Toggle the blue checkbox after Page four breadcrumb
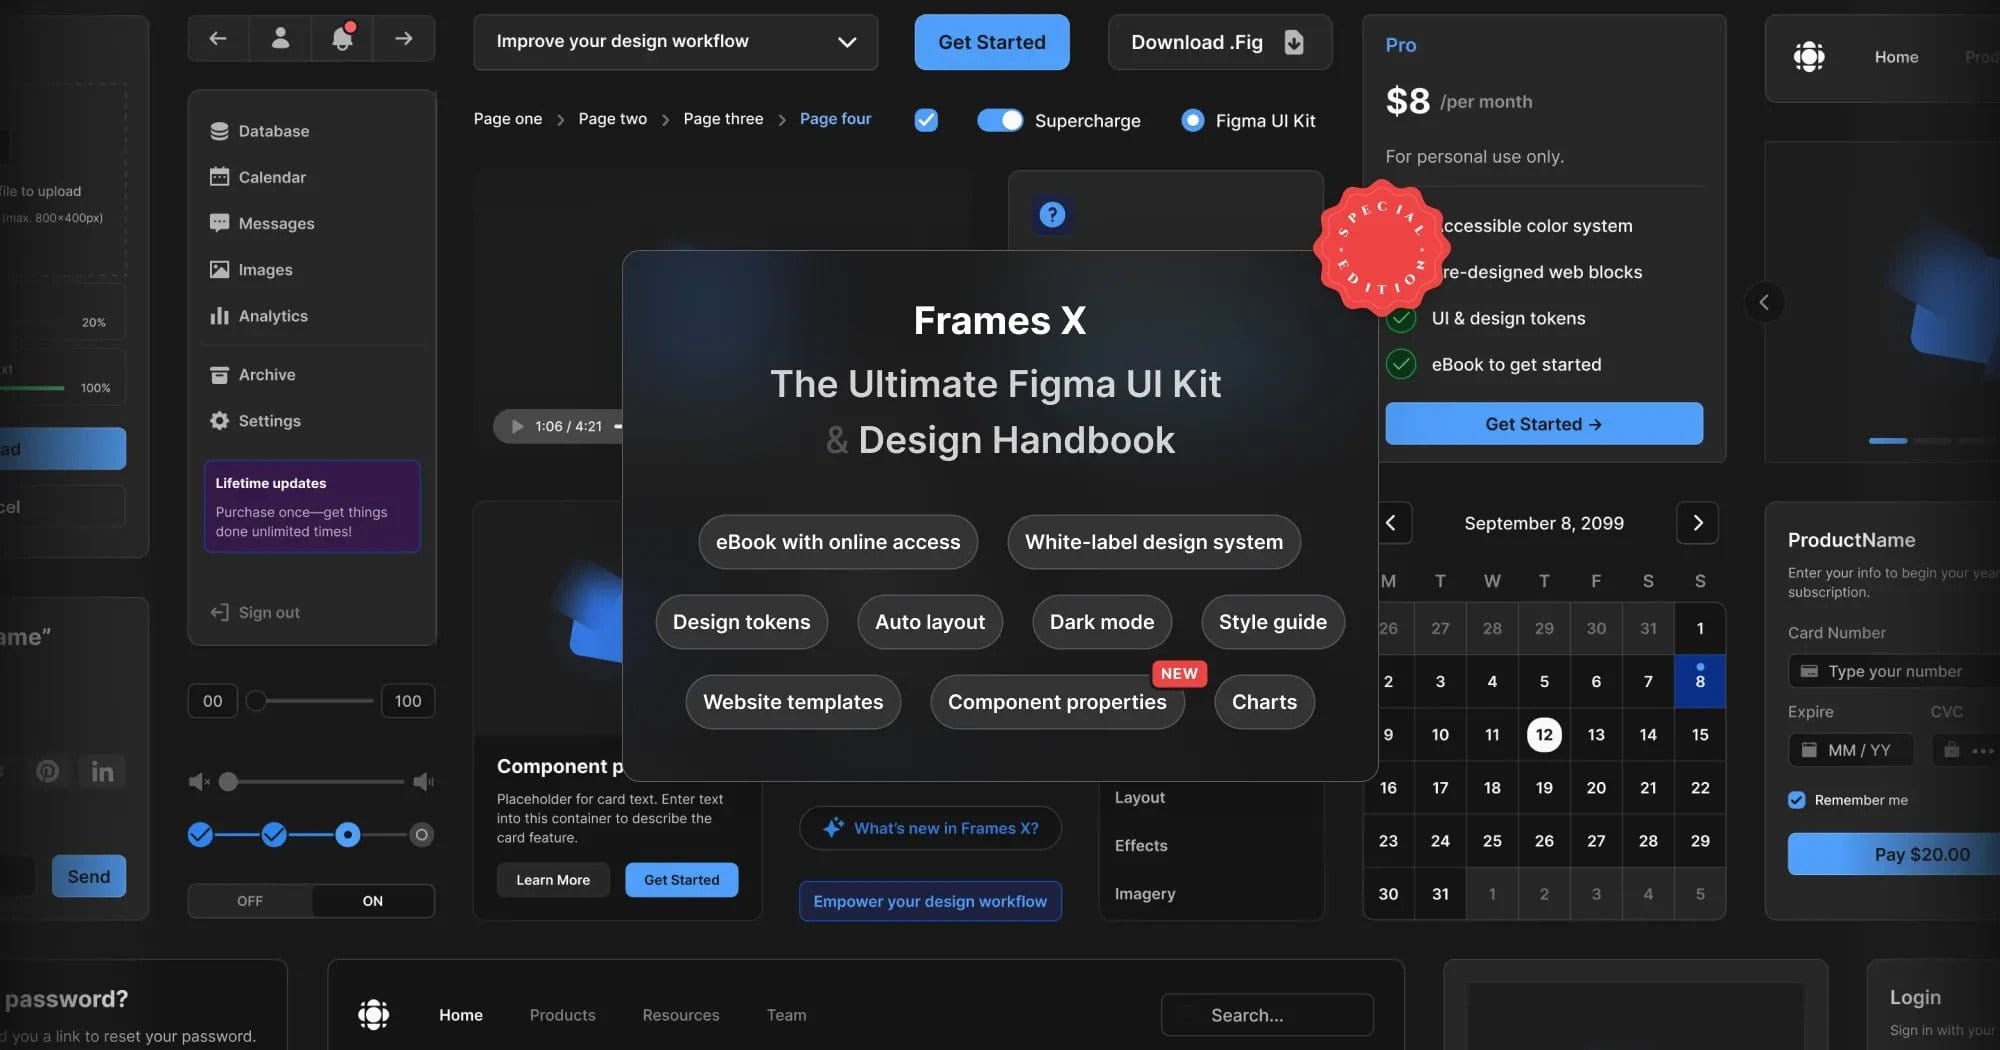The image size is (2000, 1050). tap(926, 120)
